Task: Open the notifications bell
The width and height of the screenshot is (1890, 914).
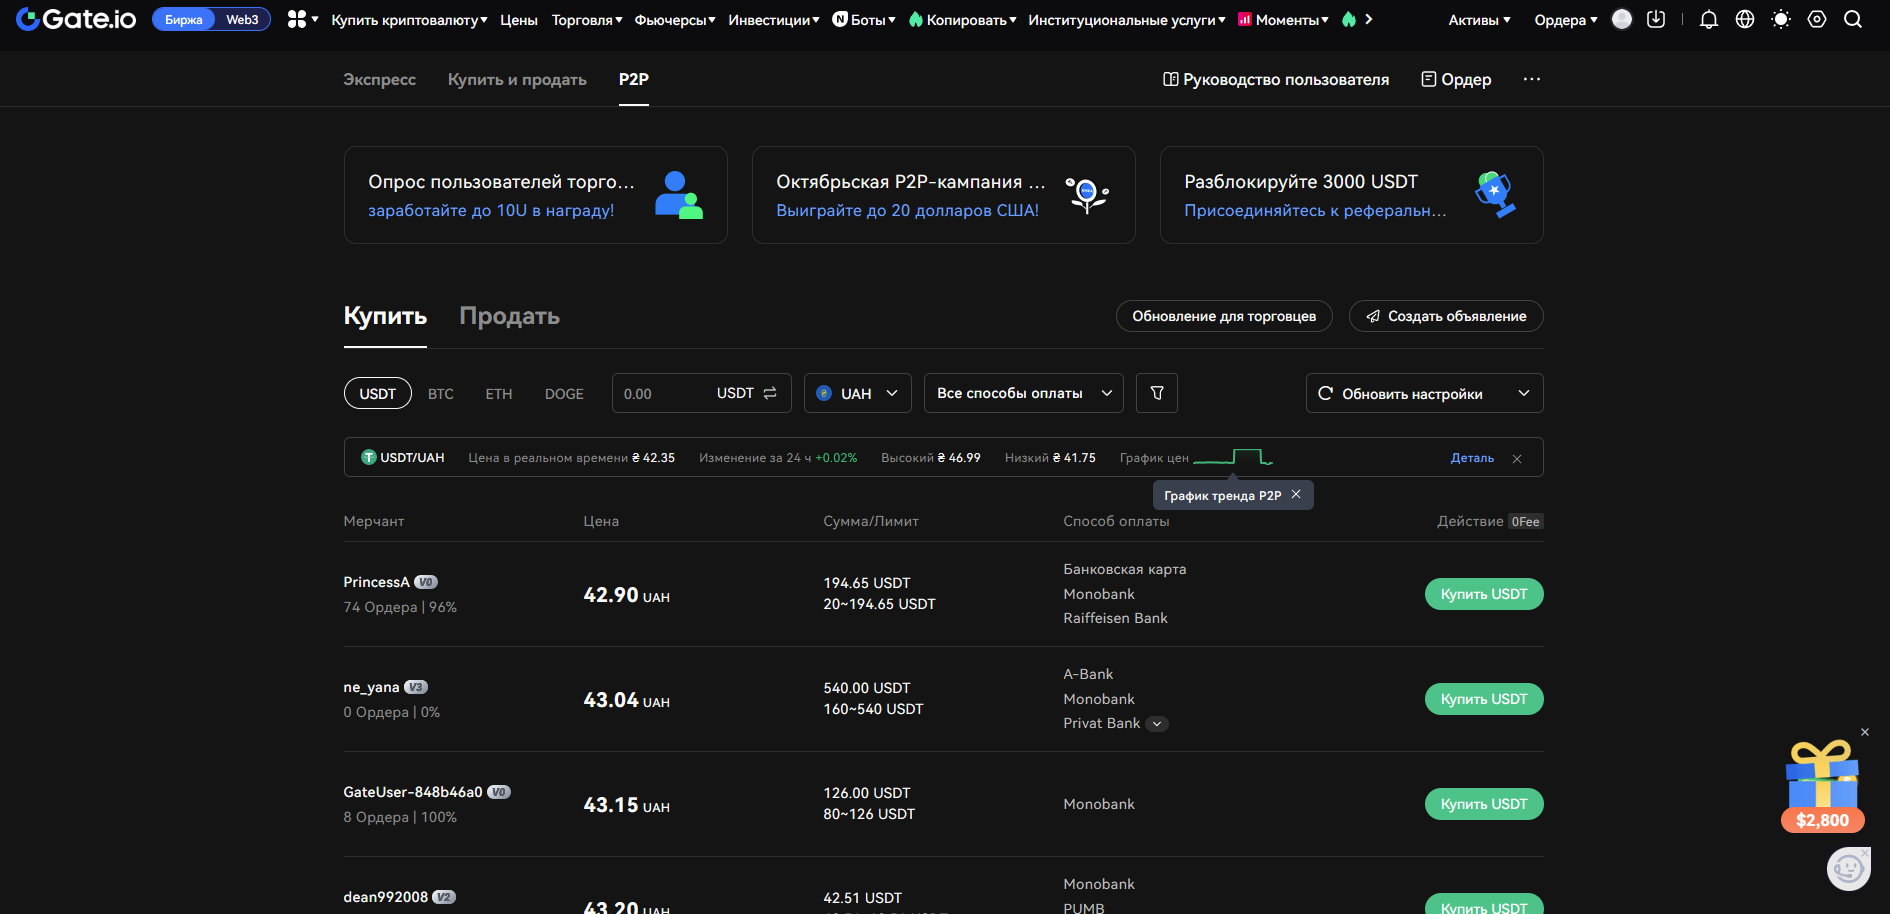Action: click(x=1709, y=19)
